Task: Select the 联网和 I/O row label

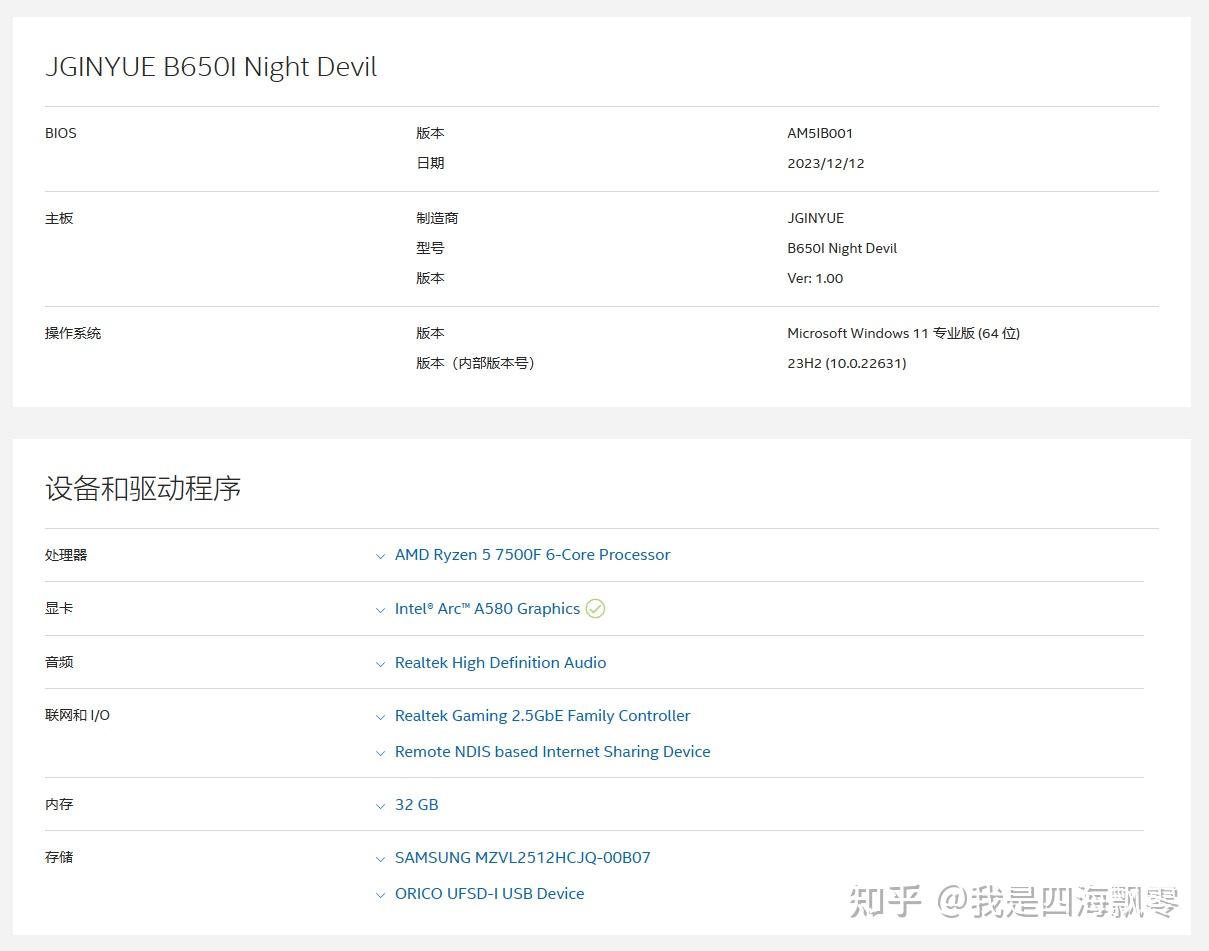Action: 77,715
